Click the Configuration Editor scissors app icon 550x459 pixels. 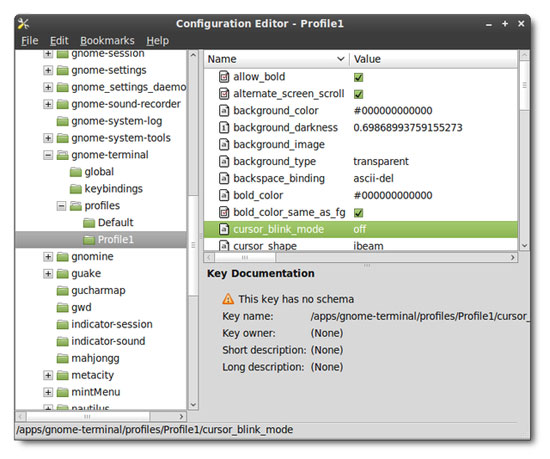coord(24,23)
